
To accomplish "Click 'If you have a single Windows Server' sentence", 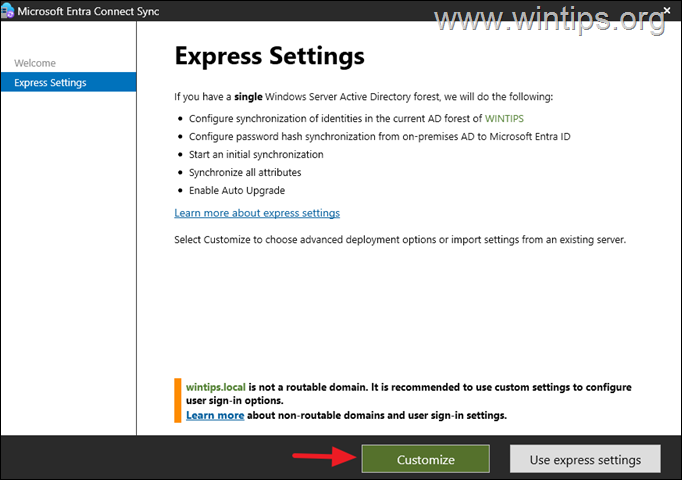I will click(x=364, y=97).
